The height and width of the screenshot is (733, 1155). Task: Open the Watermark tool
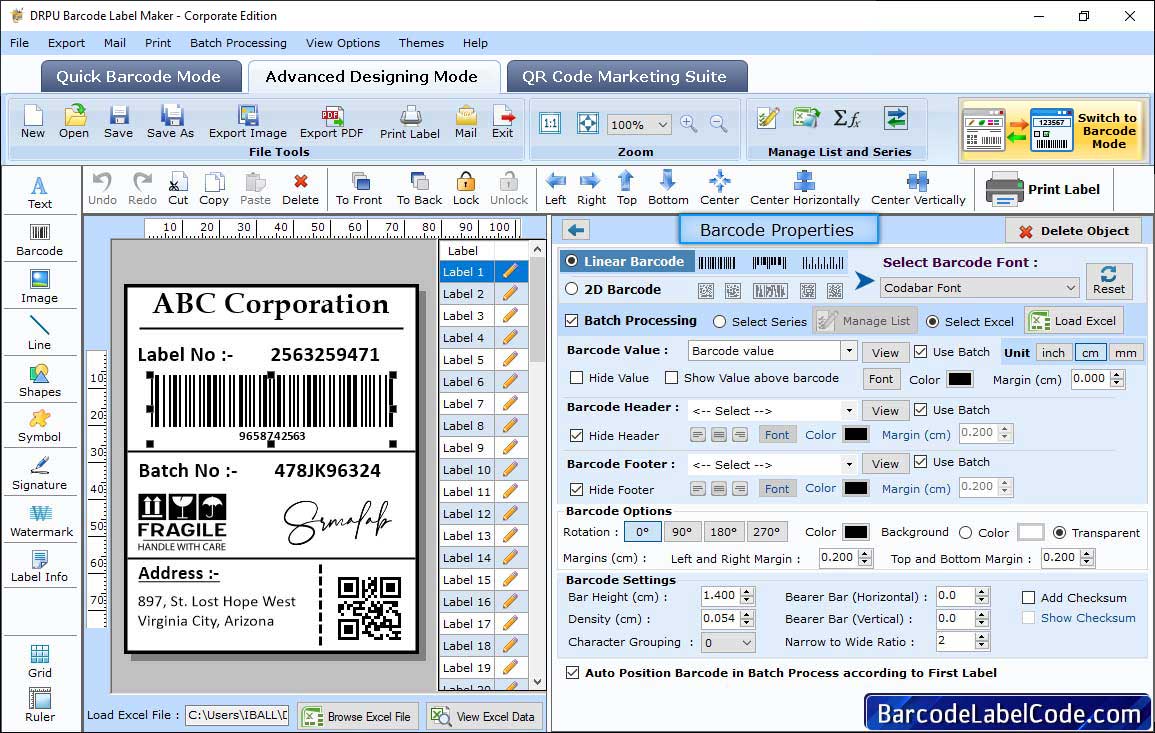coord(41,520)
